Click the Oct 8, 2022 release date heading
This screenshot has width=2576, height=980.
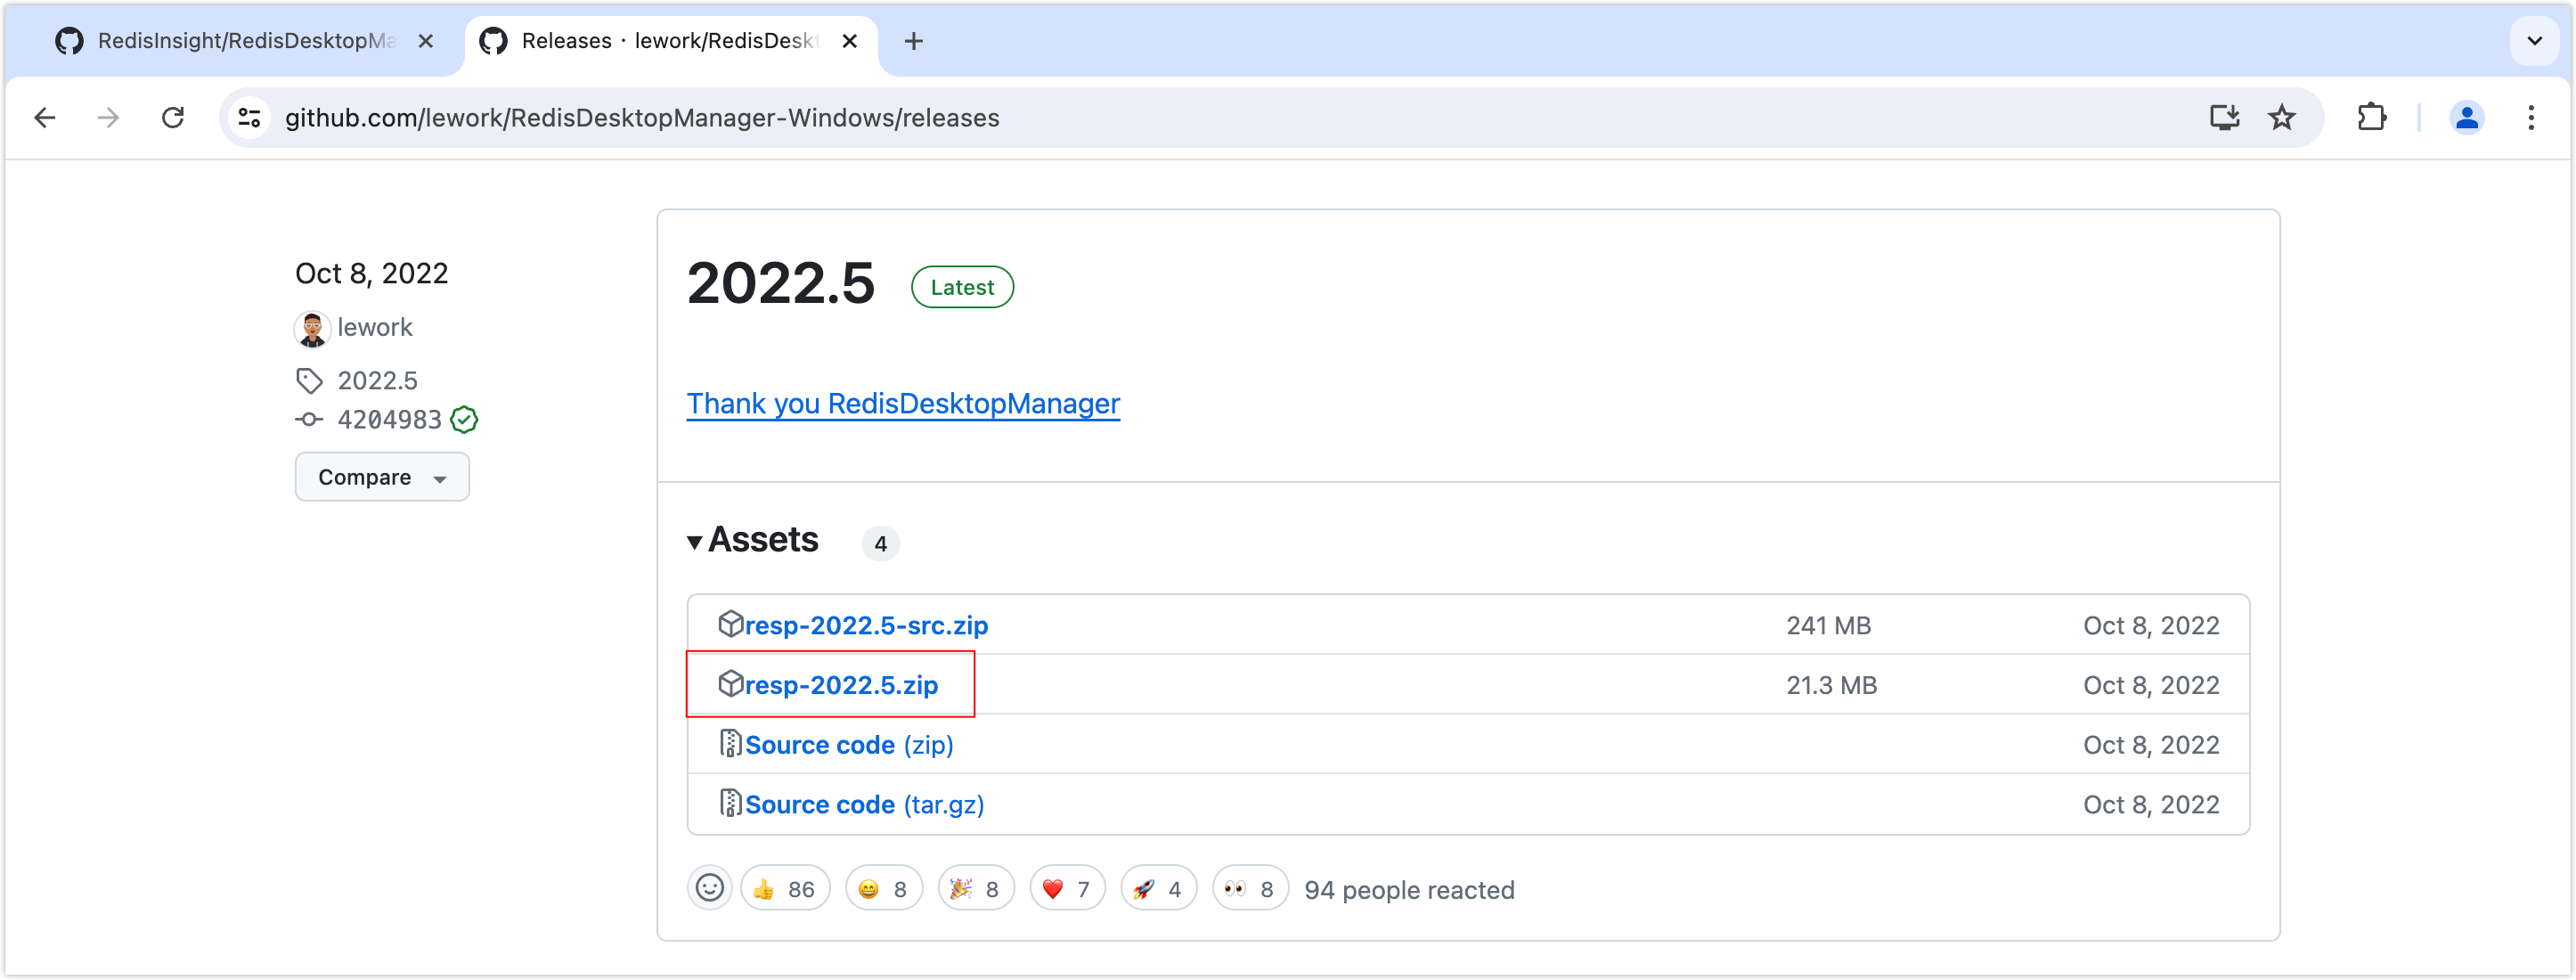(371, 273)
